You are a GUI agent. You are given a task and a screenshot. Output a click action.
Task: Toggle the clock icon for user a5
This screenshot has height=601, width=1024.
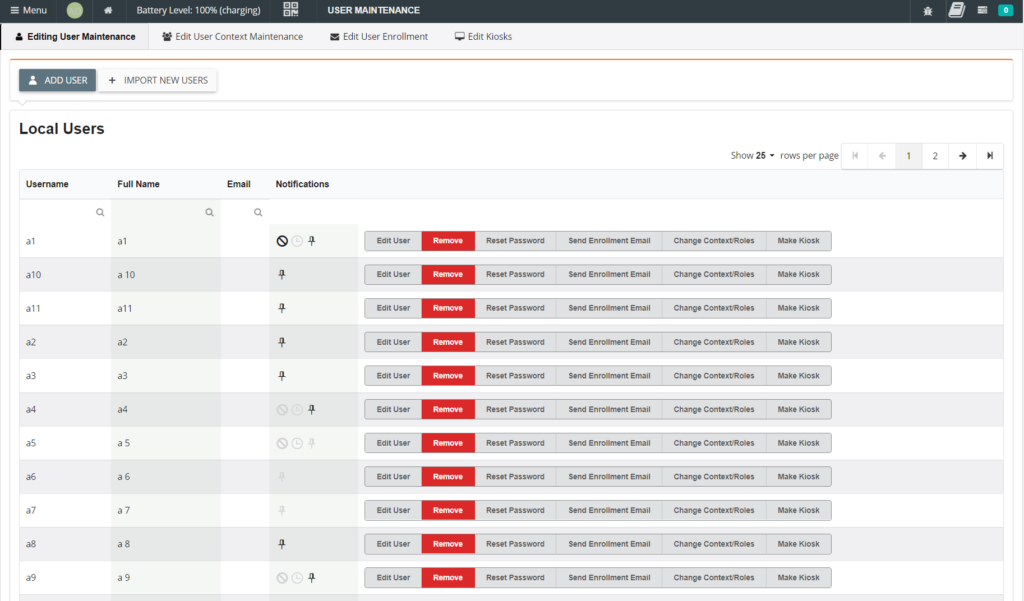point(297,443)
